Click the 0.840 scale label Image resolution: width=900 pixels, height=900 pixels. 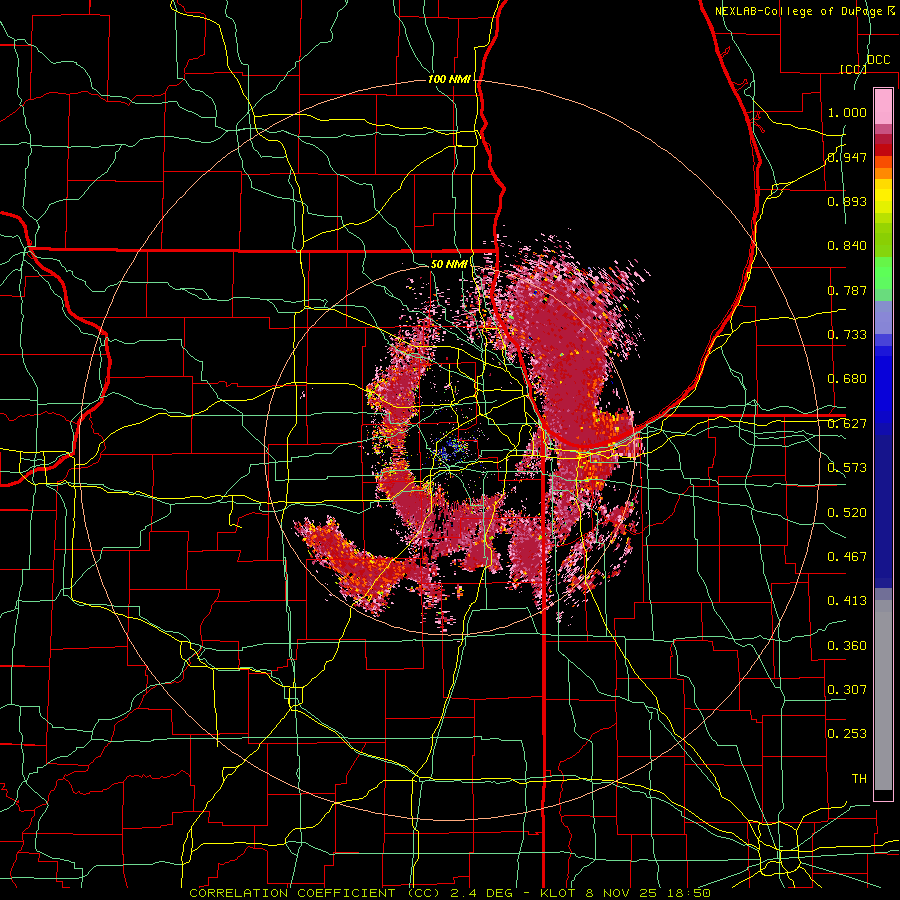click(x=847, y=246)
